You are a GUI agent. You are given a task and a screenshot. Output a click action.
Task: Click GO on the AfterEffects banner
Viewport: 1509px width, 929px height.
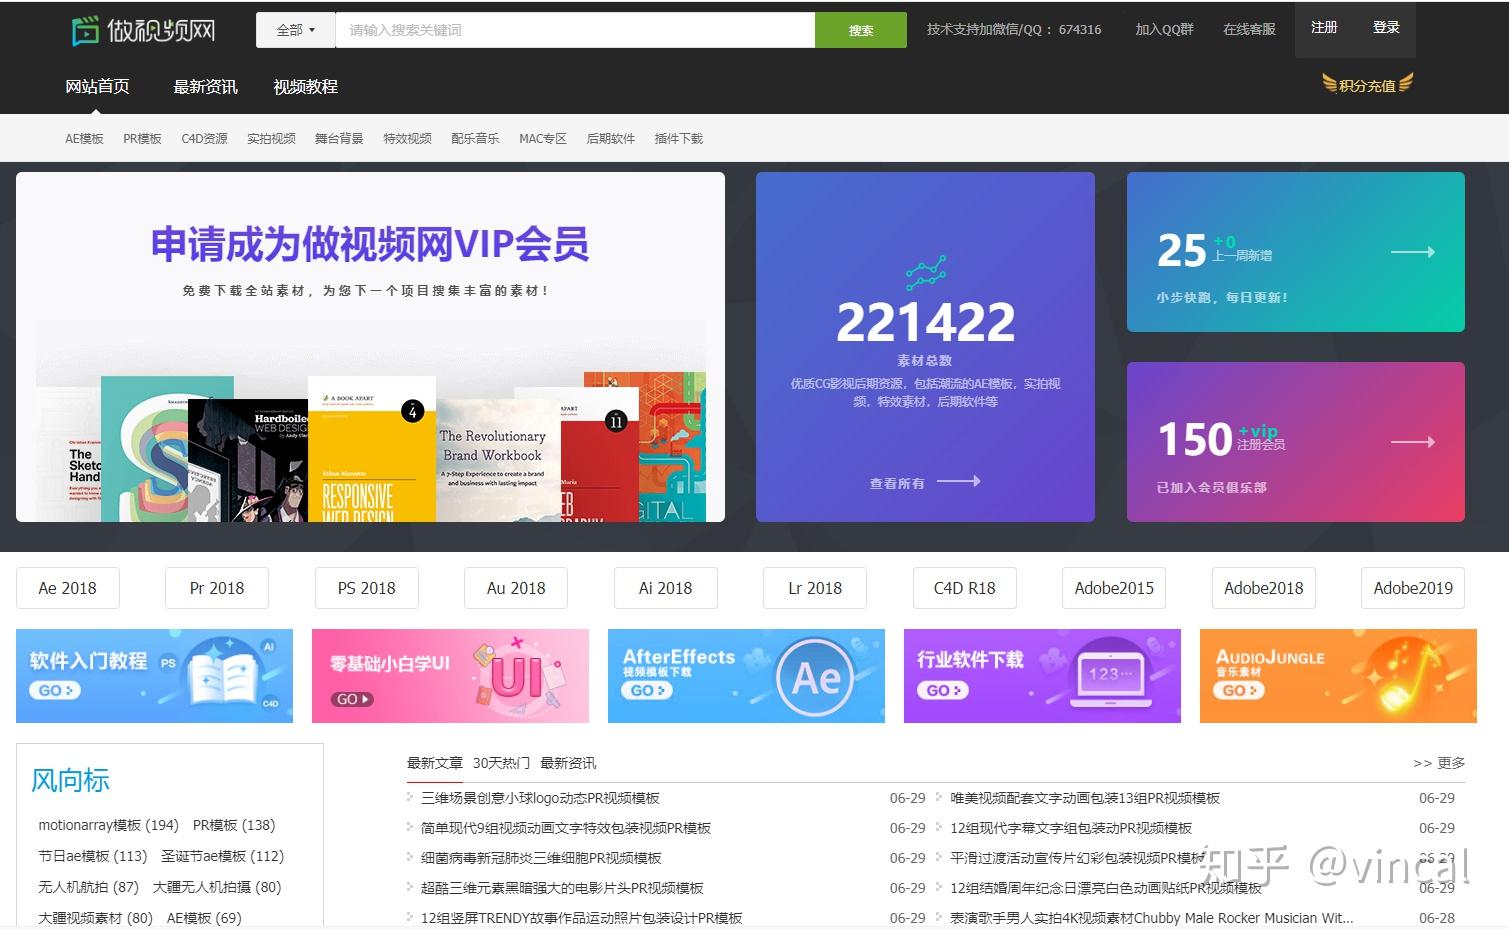click(647, 690)
